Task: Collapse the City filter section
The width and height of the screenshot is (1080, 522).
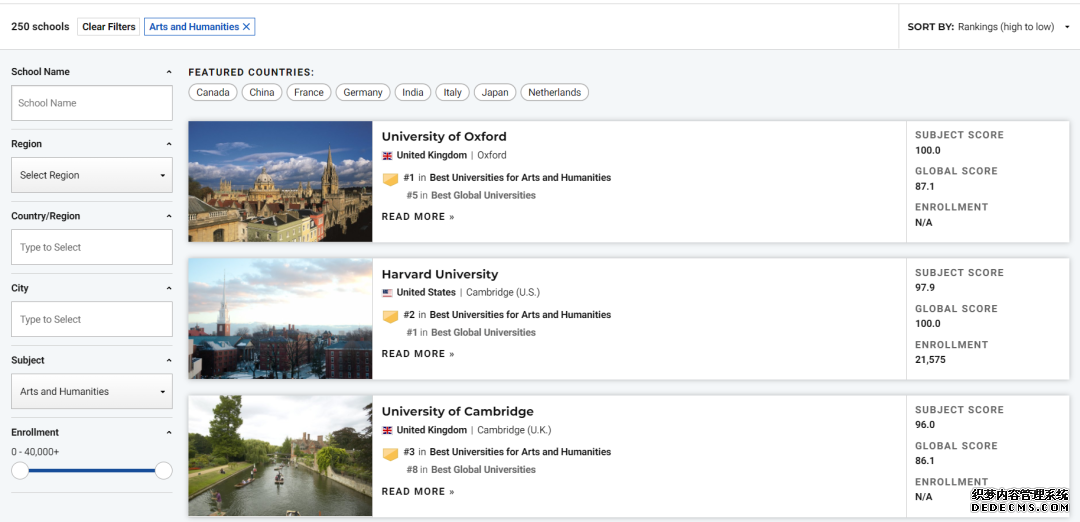Action: coord(169,289)
